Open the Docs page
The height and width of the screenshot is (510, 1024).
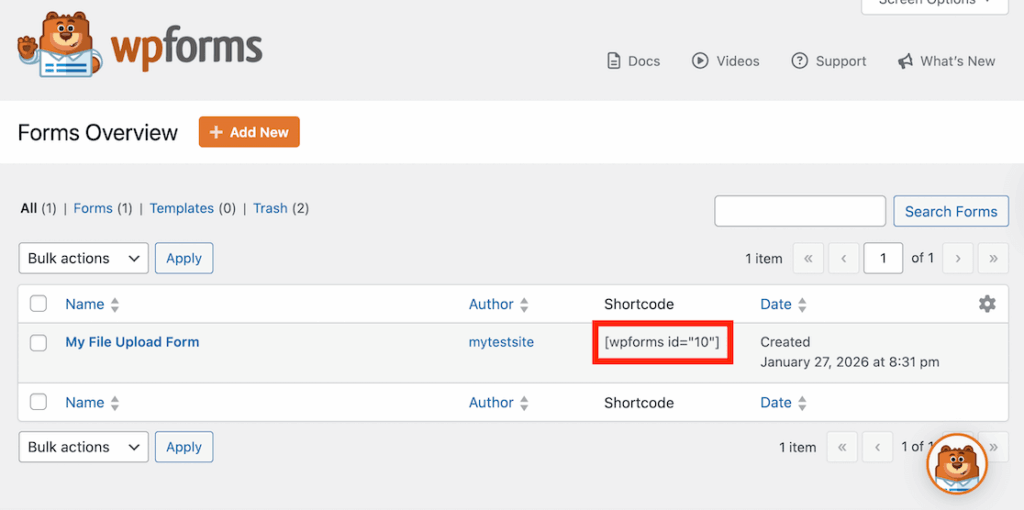[633, 61]
